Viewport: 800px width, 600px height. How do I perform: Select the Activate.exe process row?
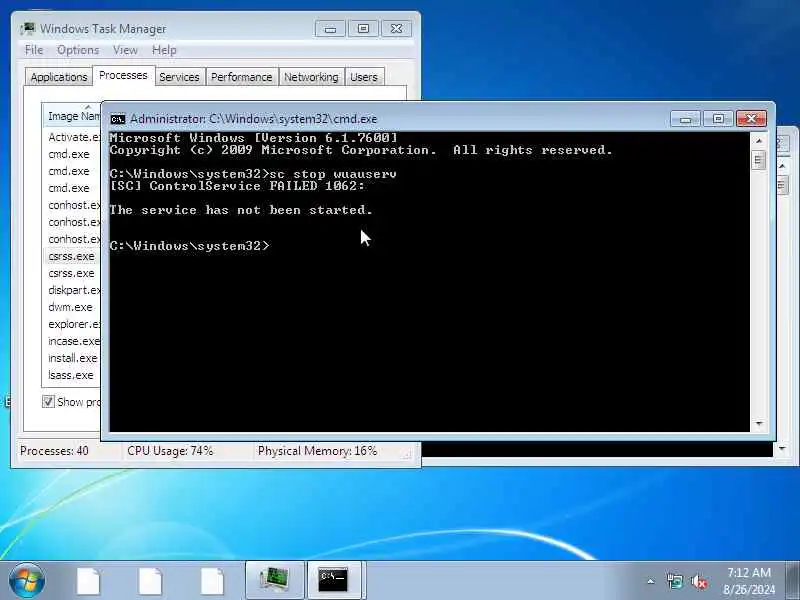click(72, 137)
